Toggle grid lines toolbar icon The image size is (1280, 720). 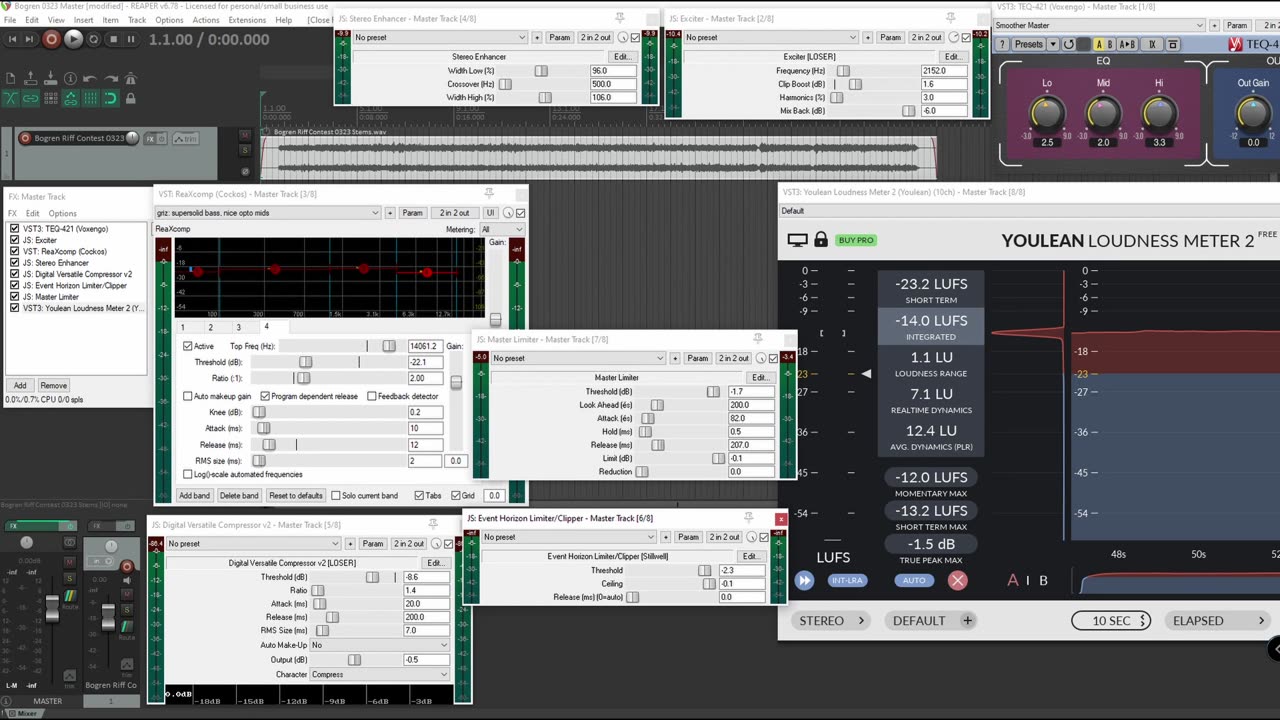tap(89, 98)
